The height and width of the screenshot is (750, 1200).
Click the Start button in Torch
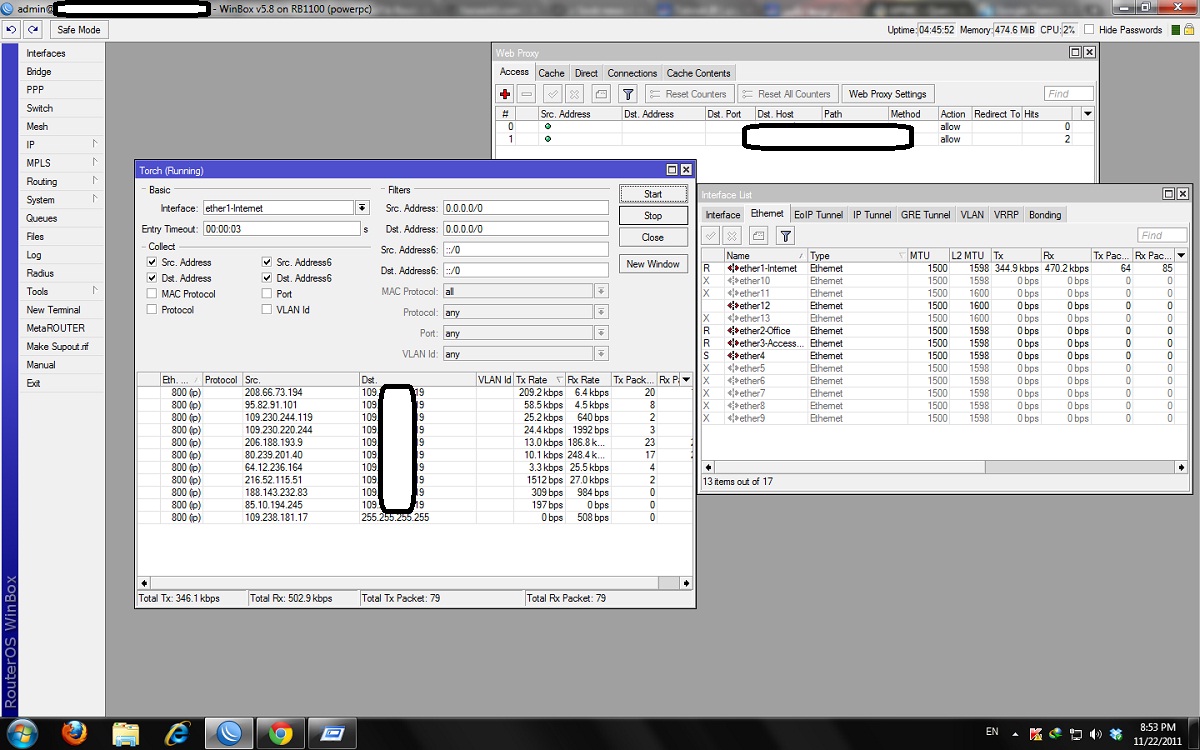point(653,194)
